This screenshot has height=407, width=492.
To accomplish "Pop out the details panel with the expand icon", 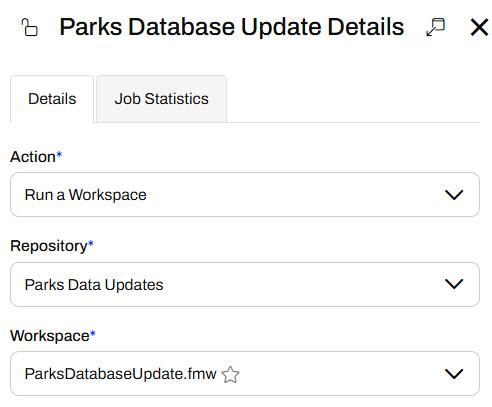I will coord(436,27).
